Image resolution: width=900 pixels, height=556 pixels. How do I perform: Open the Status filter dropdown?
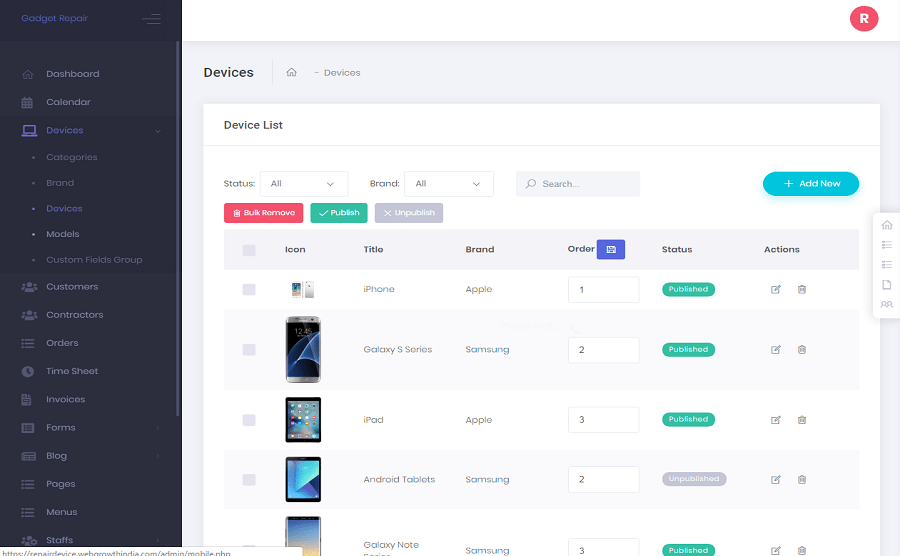coord(304,184)
